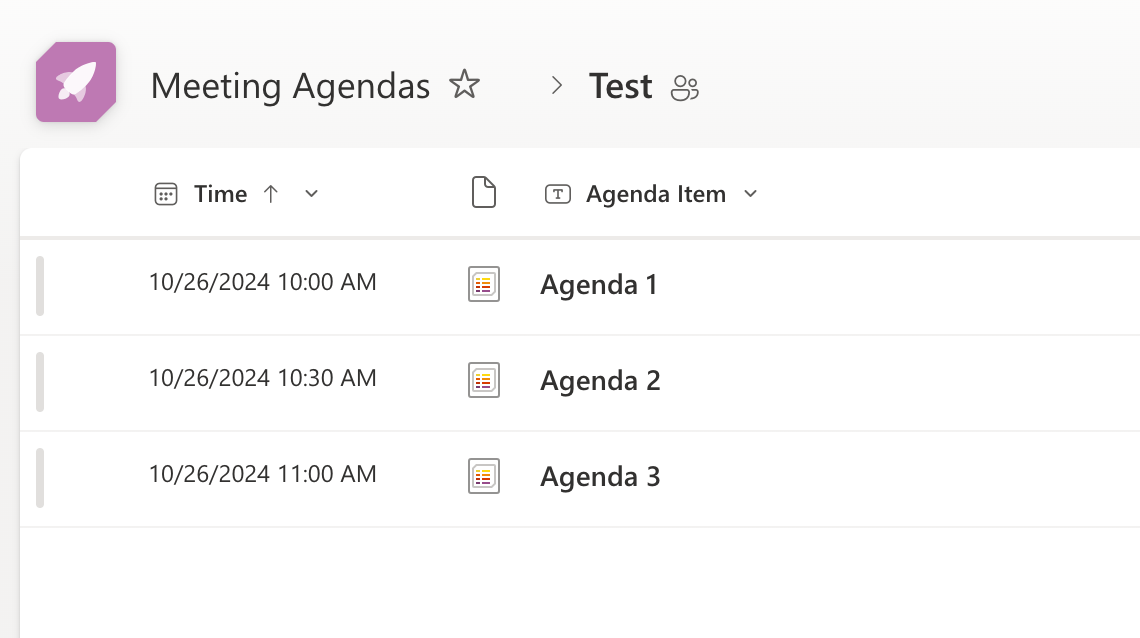
Task: Favorite Meeting Agendas with the star icon
Action: (x=465, y=85)
